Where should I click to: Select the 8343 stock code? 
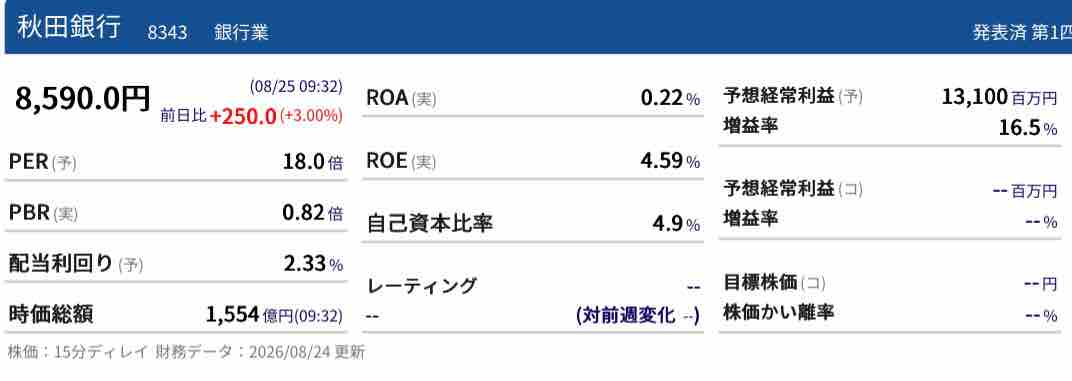[x=168, y=32]
